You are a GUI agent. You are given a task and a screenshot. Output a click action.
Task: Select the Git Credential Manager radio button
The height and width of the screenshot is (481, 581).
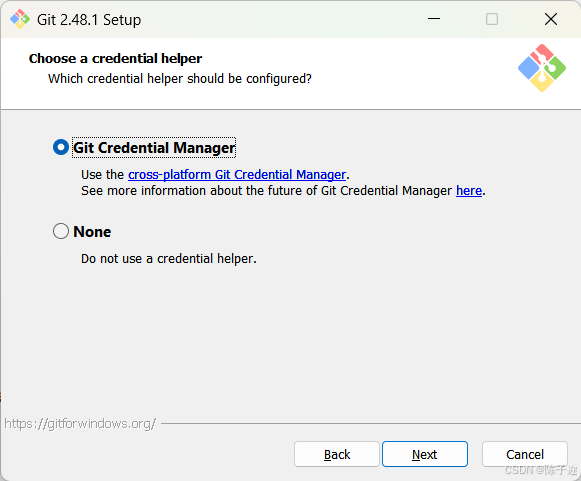click(61, 147)
